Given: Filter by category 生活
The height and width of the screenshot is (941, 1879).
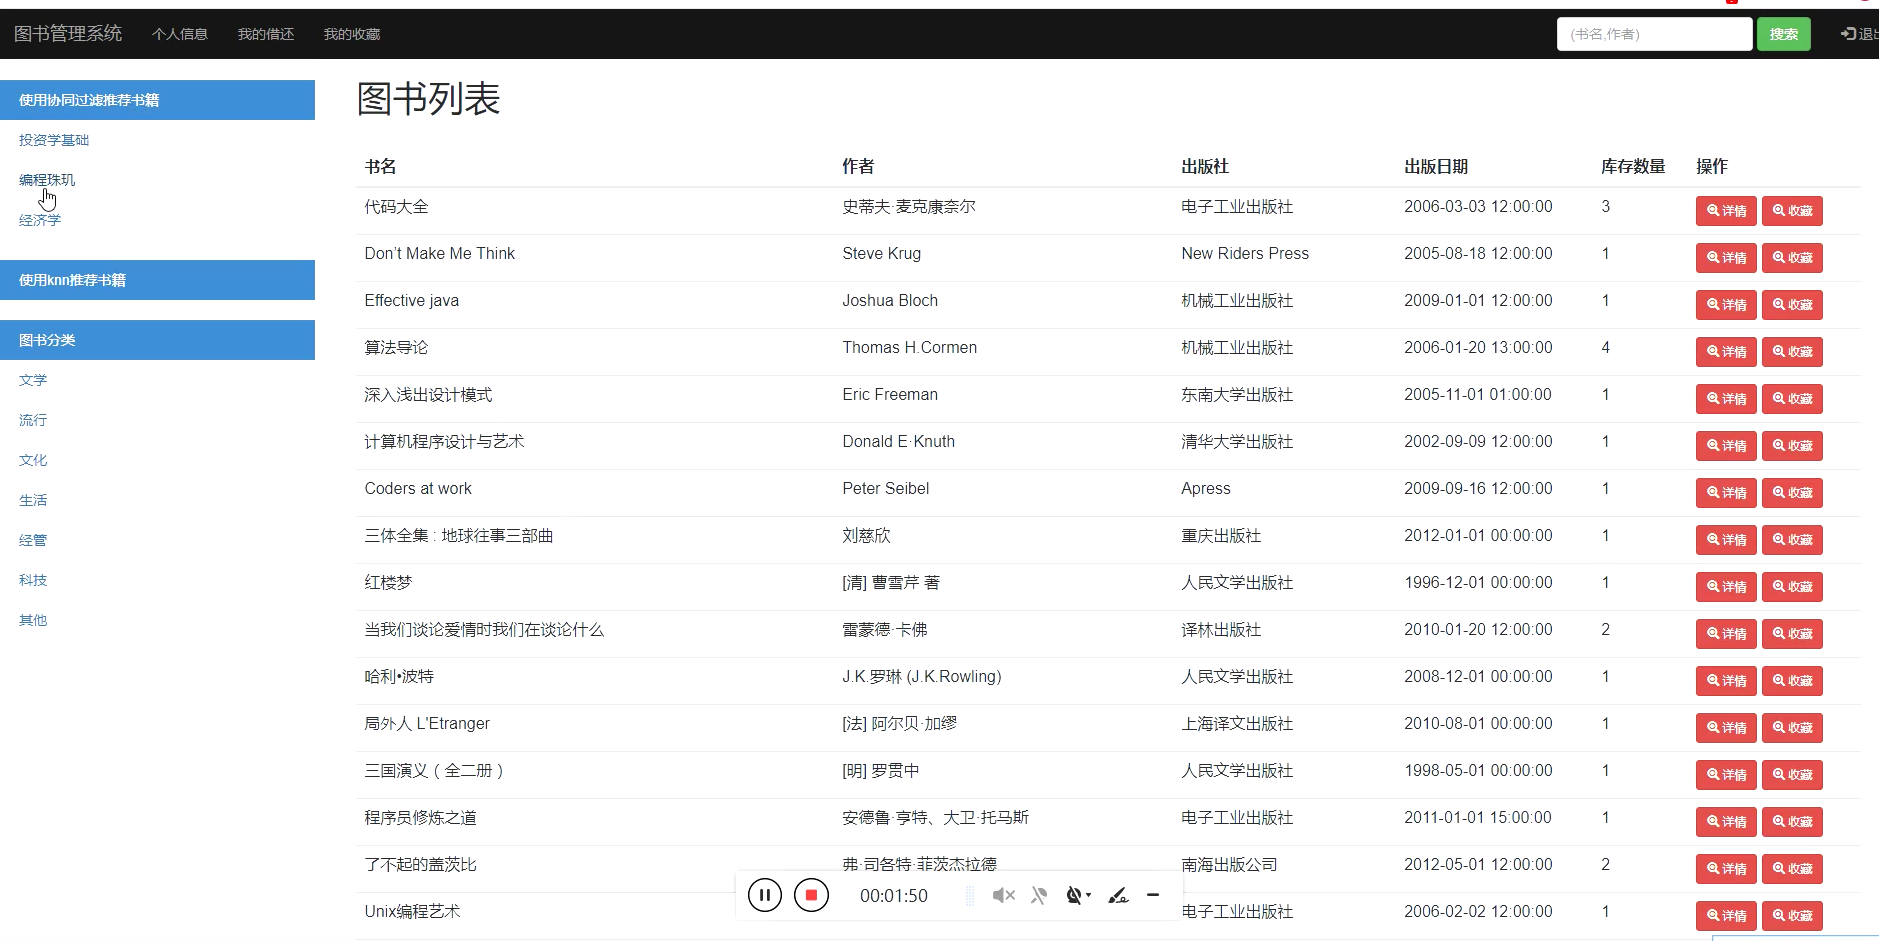Looking at the screenshot, I should [x=33, y=500].
